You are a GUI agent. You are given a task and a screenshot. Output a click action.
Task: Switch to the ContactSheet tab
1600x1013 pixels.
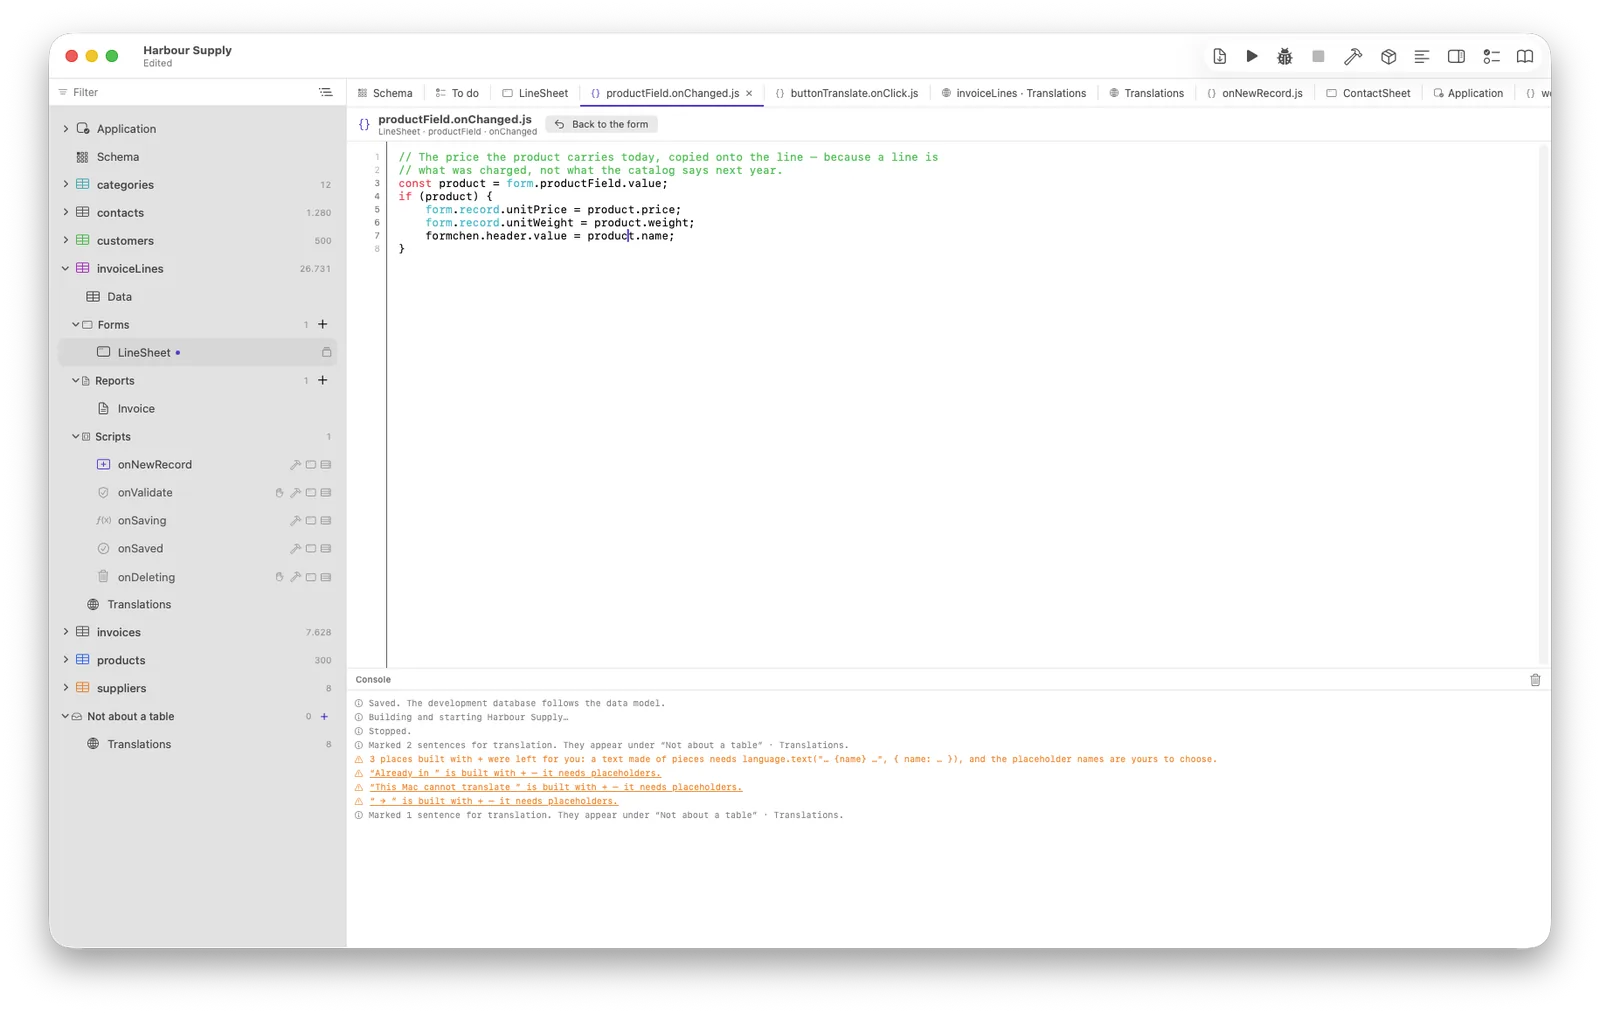tap(1368, 93)
